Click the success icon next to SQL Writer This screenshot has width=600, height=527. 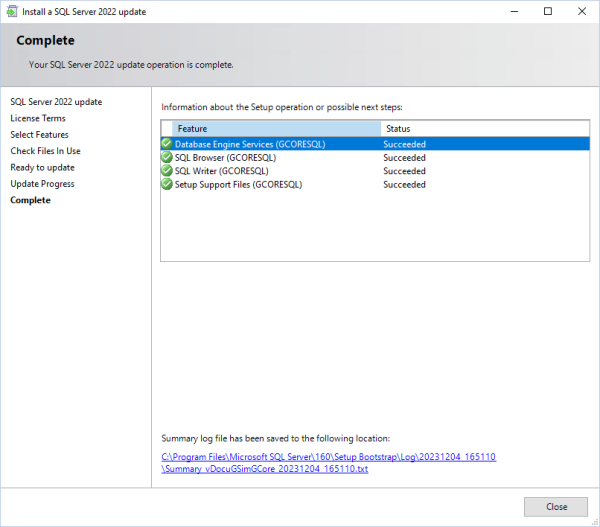[x=167, y=171]
